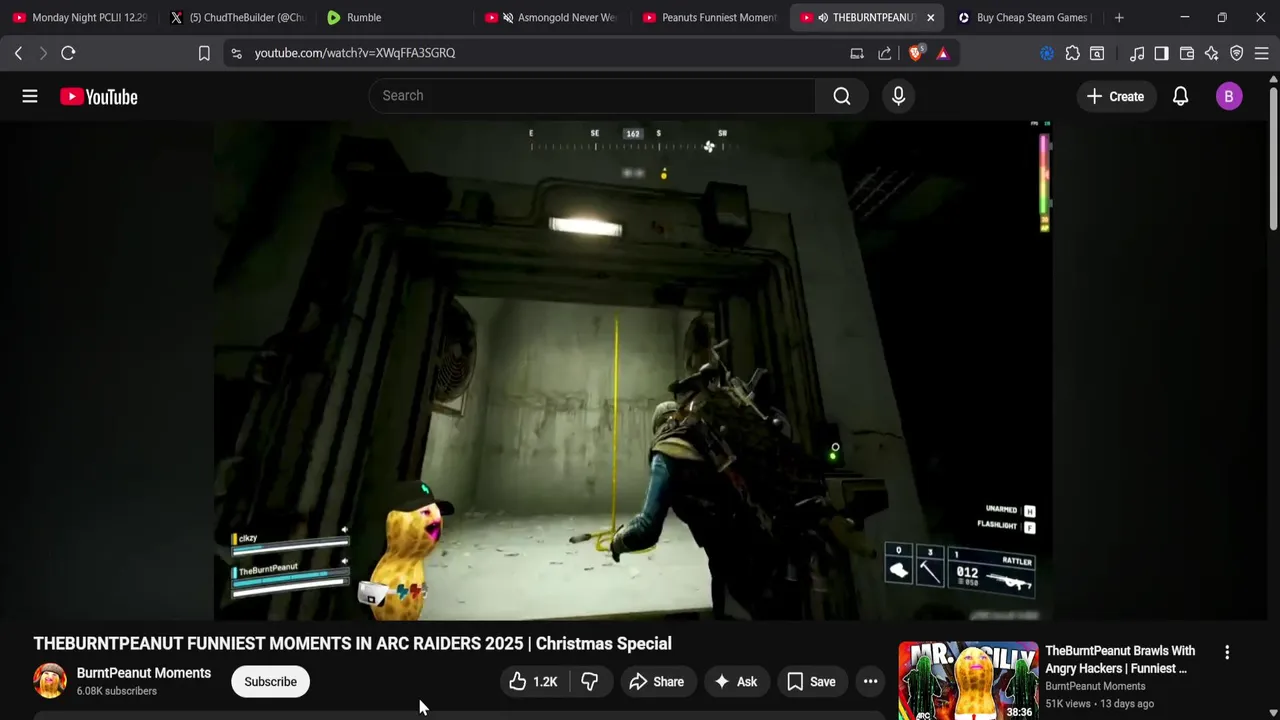Open BurntPeanut Moments name under recommended video
Screen dimensions: 1280x720
(x=1095, y=686)
